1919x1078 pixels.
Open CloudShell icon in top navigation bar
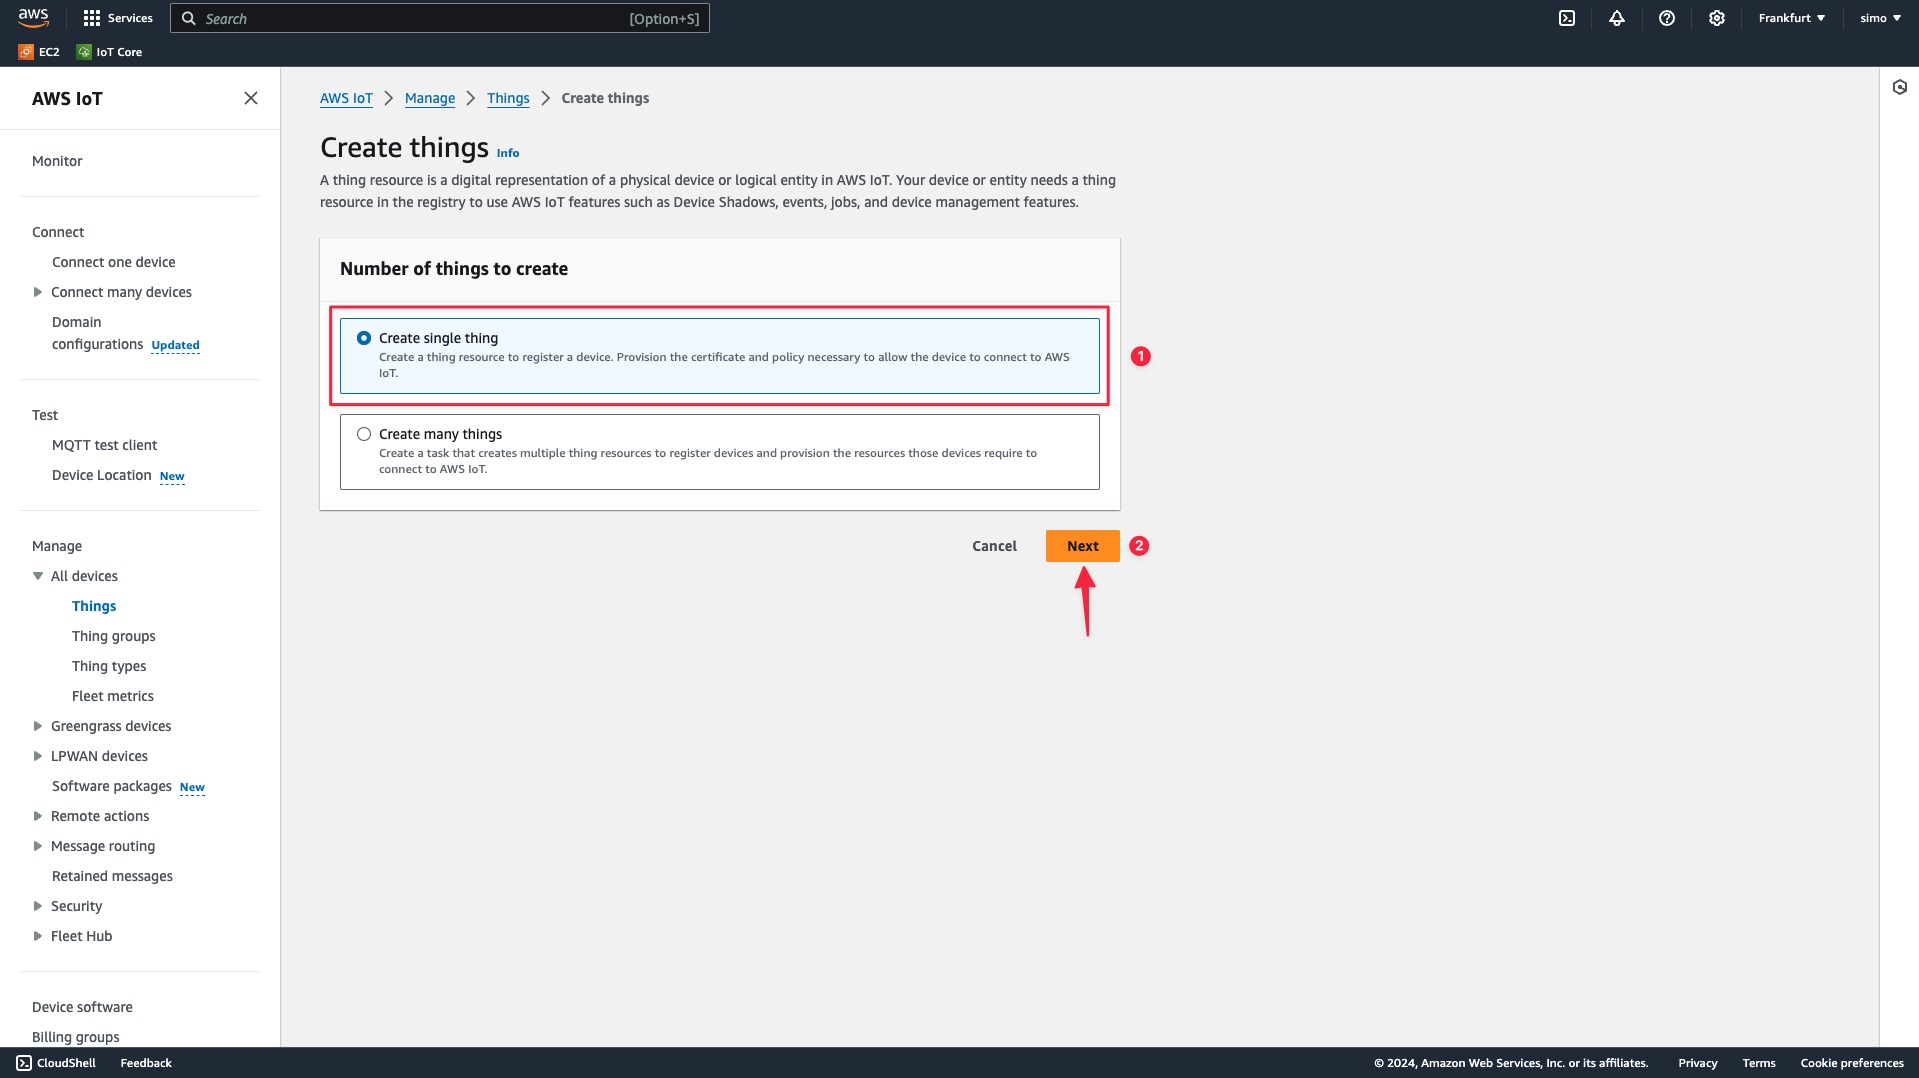(x=1566, y=18)
